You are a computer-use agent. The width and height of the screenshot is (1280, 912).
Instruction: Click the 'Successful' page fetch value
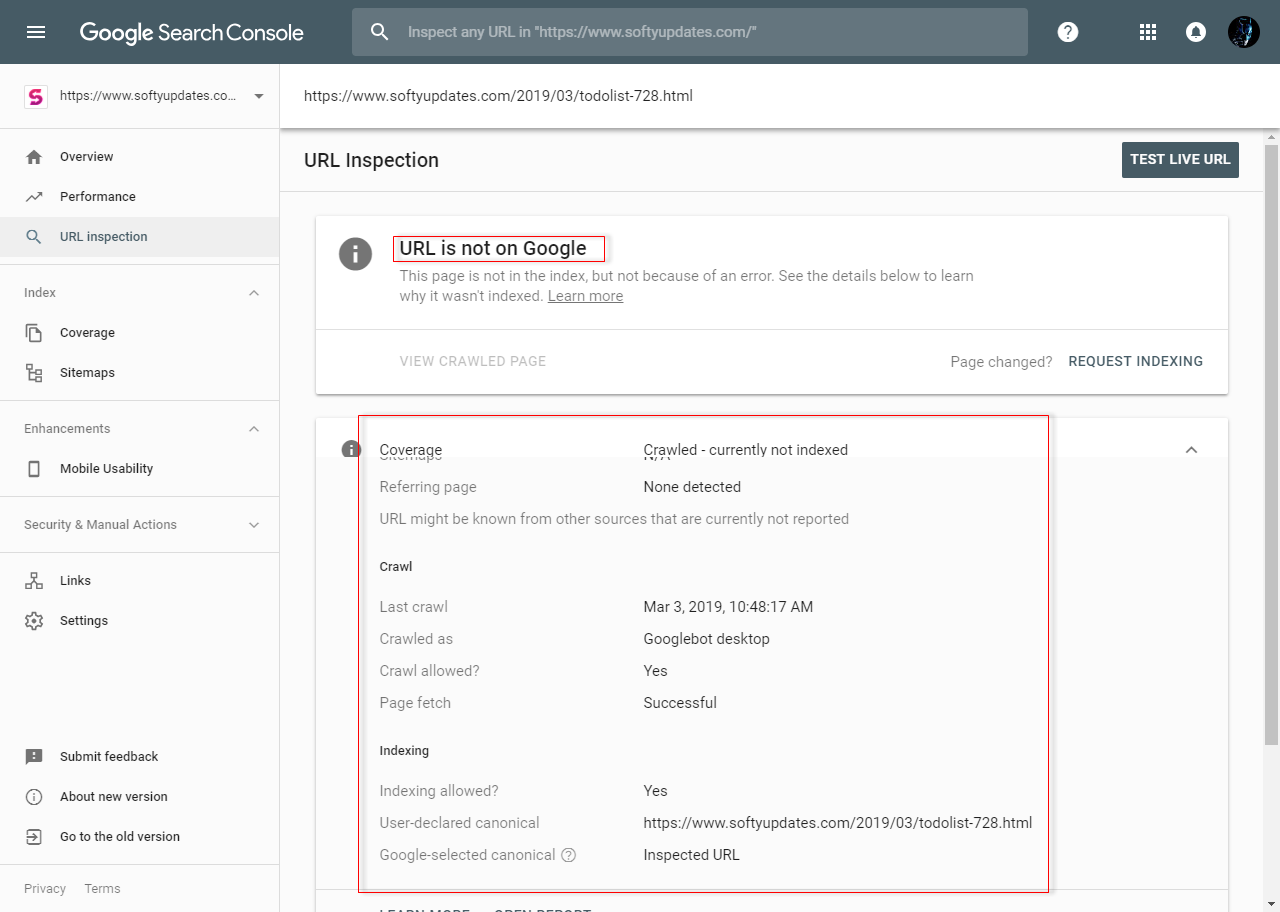(x=680, y=703)
